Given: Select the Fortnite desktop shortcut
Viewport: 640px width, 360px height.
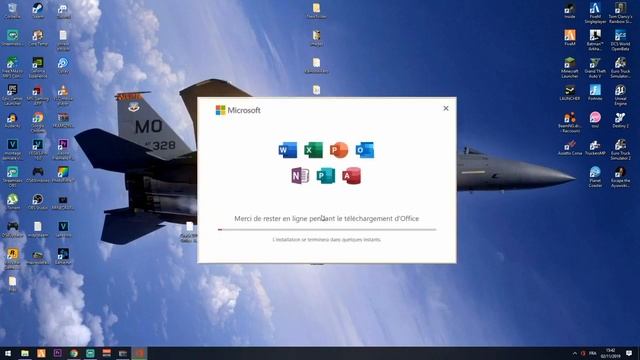Looking at the screenshot, I should coord(595,93).
